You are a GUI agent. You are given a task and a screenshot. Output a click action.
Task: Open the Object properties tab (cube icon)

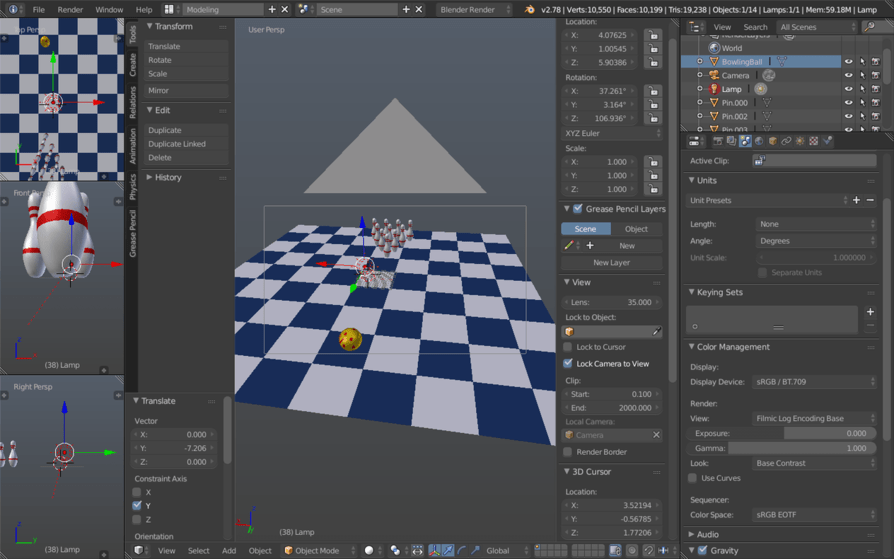(x=773, y=141)
